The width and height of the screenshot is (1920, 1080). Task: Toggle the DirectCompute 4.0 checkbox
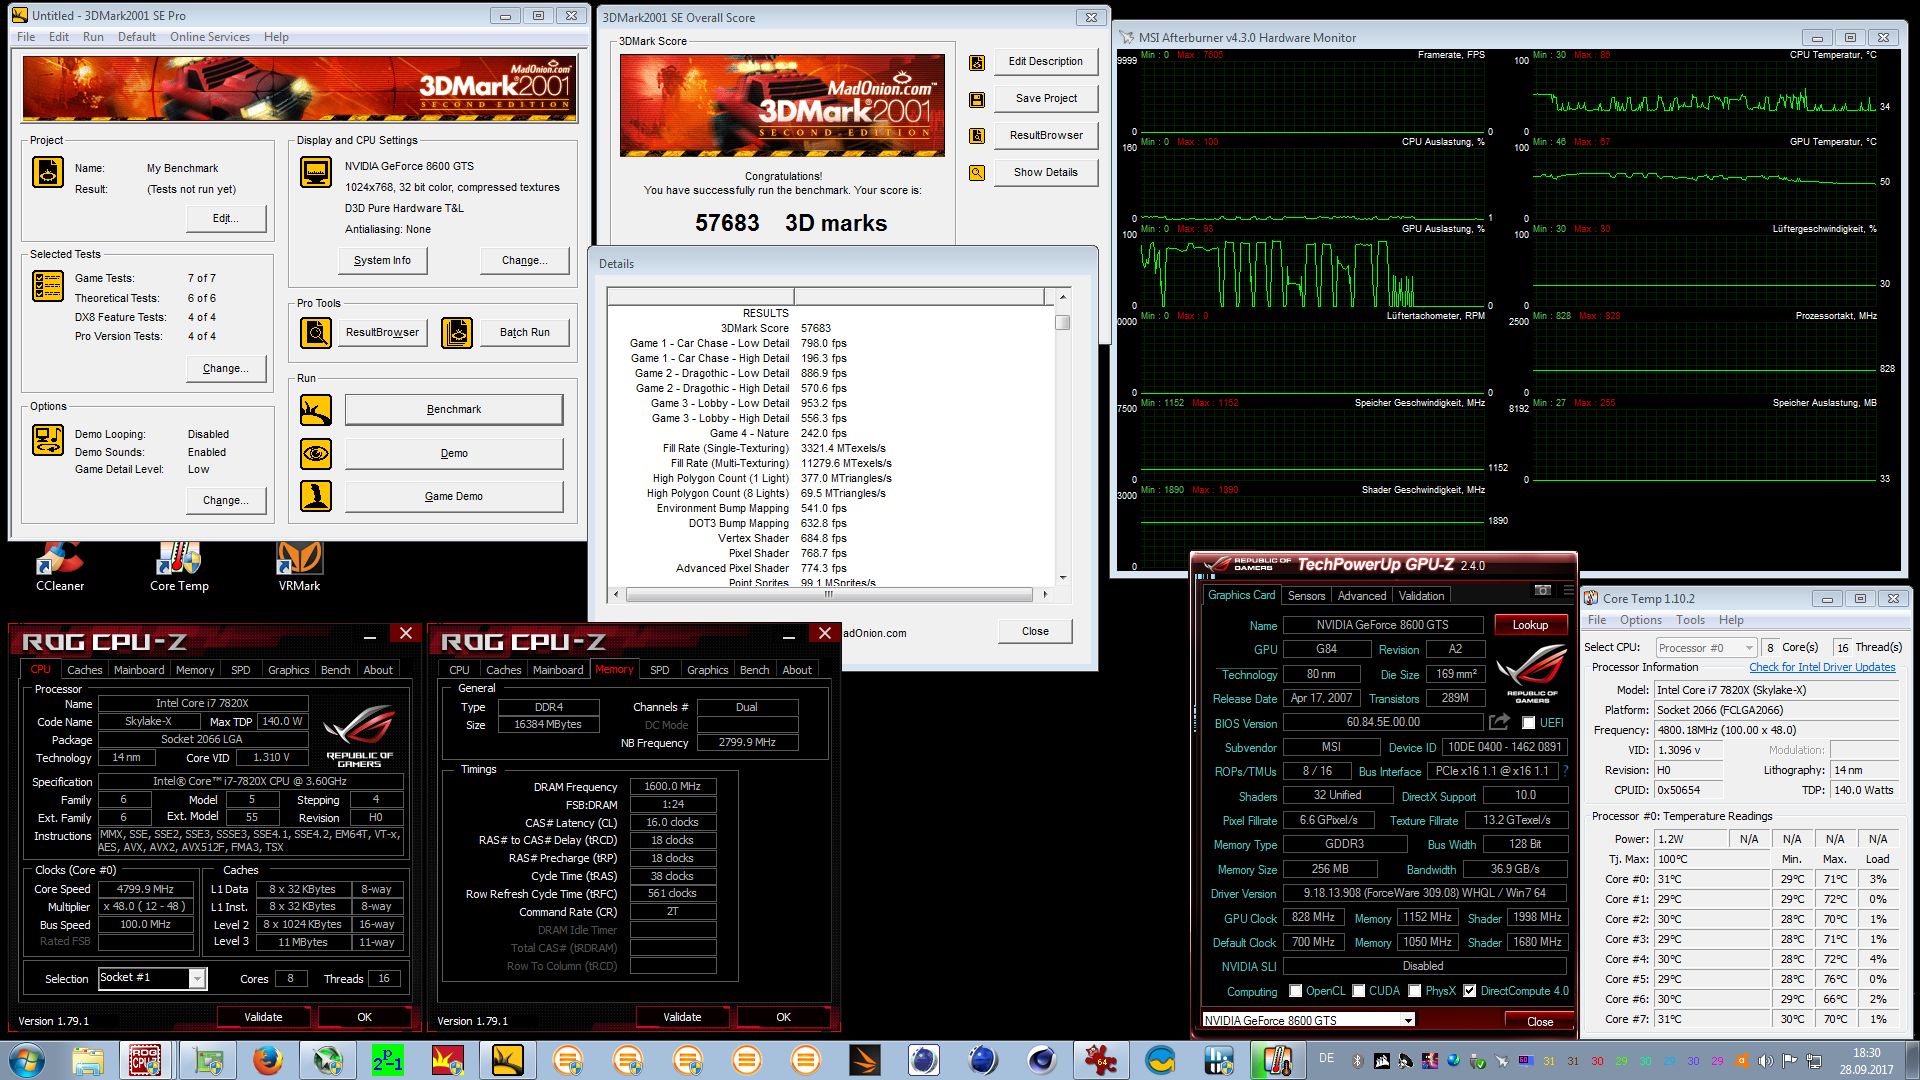pos(1470,991)
